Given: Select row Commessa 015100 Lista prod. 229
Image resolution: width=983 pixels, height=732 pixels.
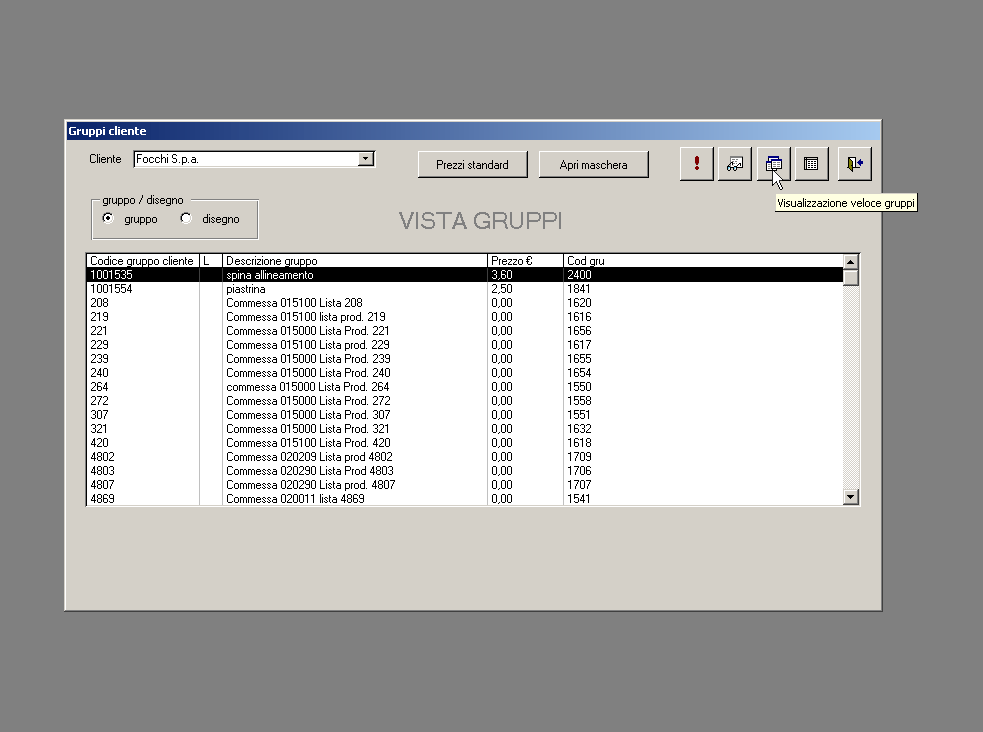Looking at the screenshot, I should tap(465, 345).
